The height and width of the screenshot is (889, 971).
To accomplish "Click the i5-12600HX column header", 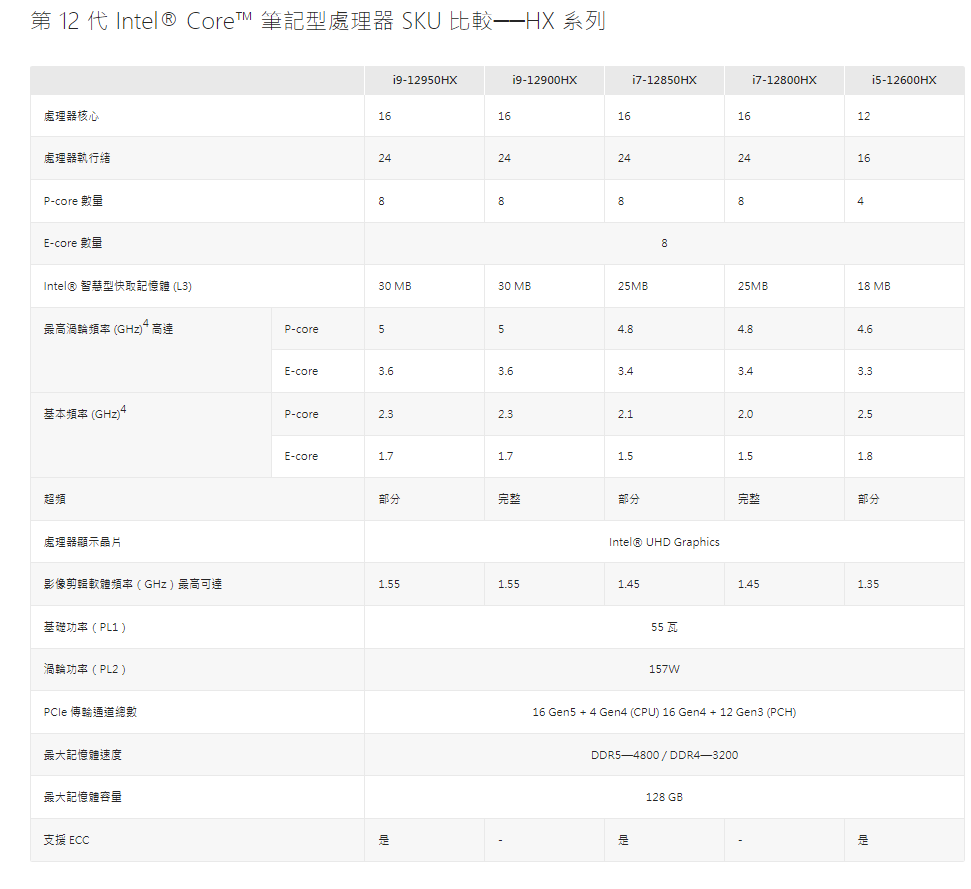I will coord(904,80).
